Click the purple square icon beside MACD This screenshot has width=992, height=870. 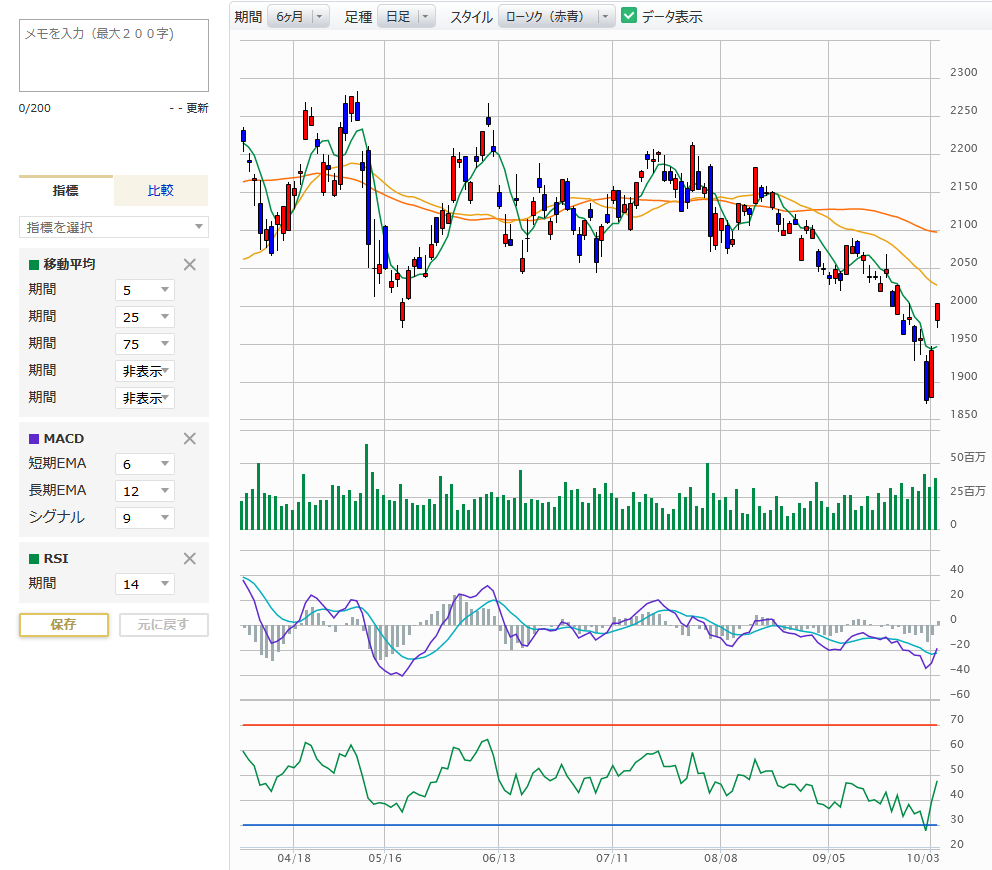point(34,439)
